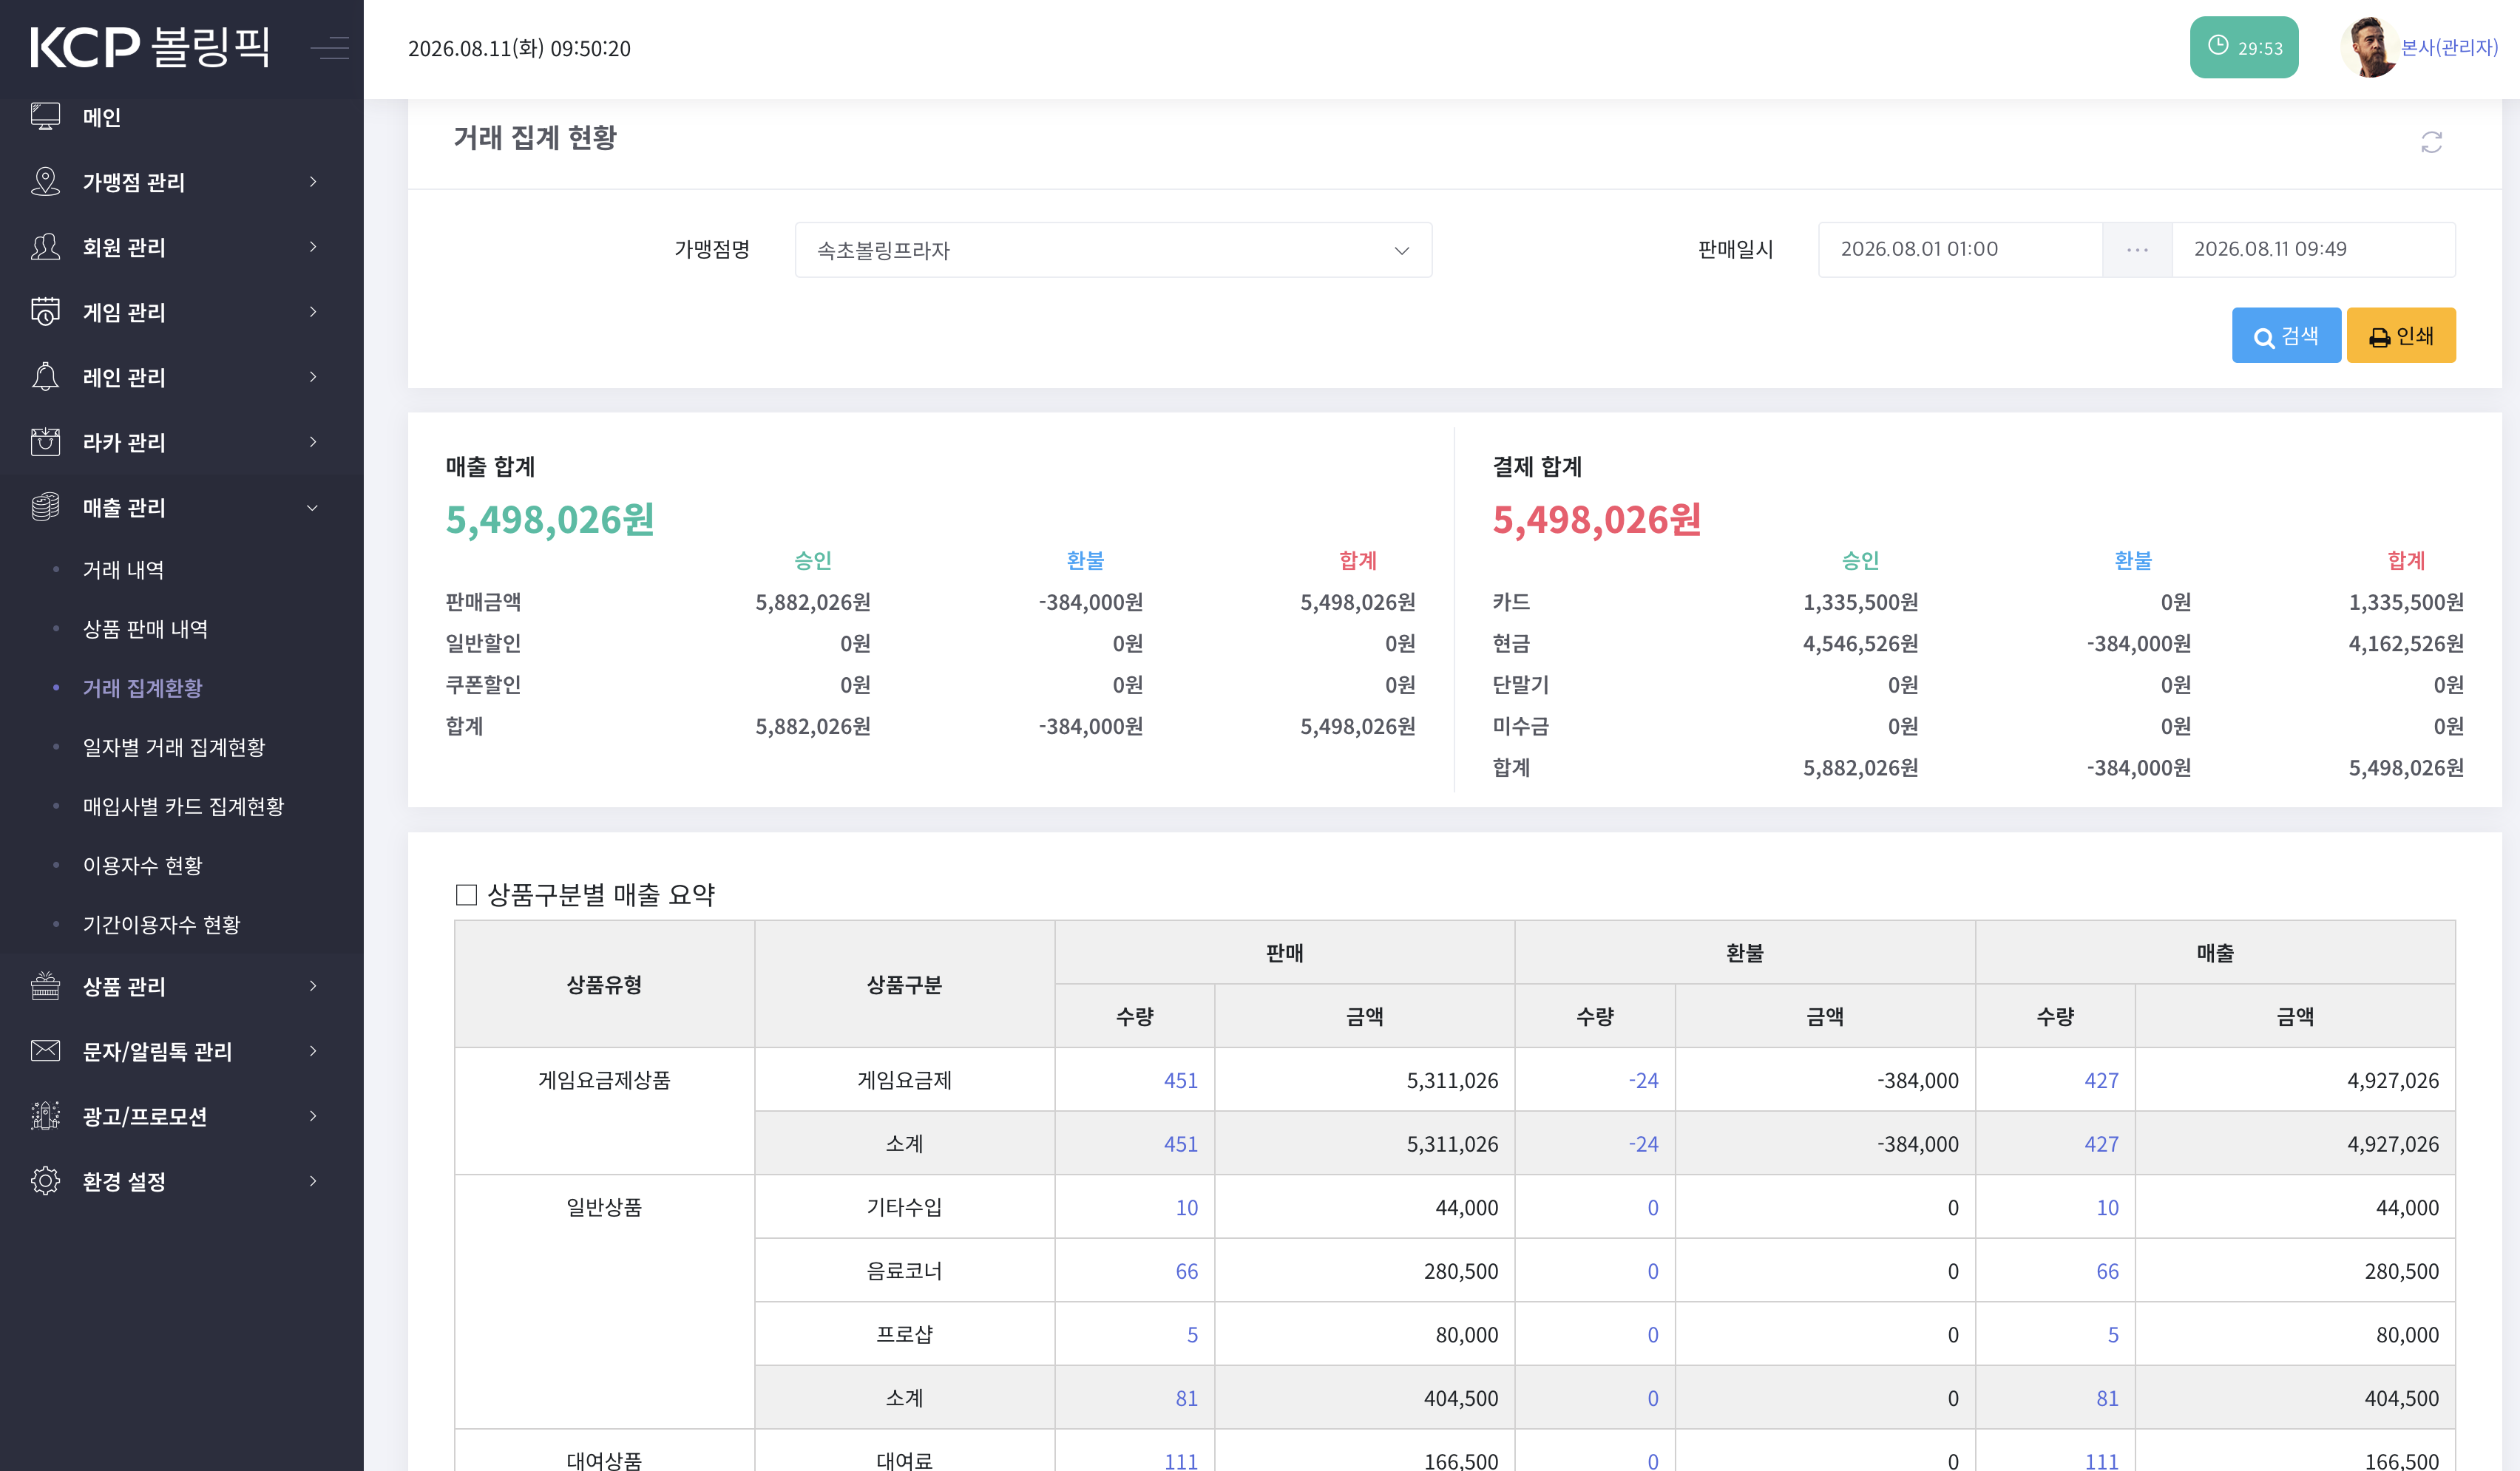Expand 게임 관리 menu chevron
The image size is (2520, 1471).
[x=313, y=312]
